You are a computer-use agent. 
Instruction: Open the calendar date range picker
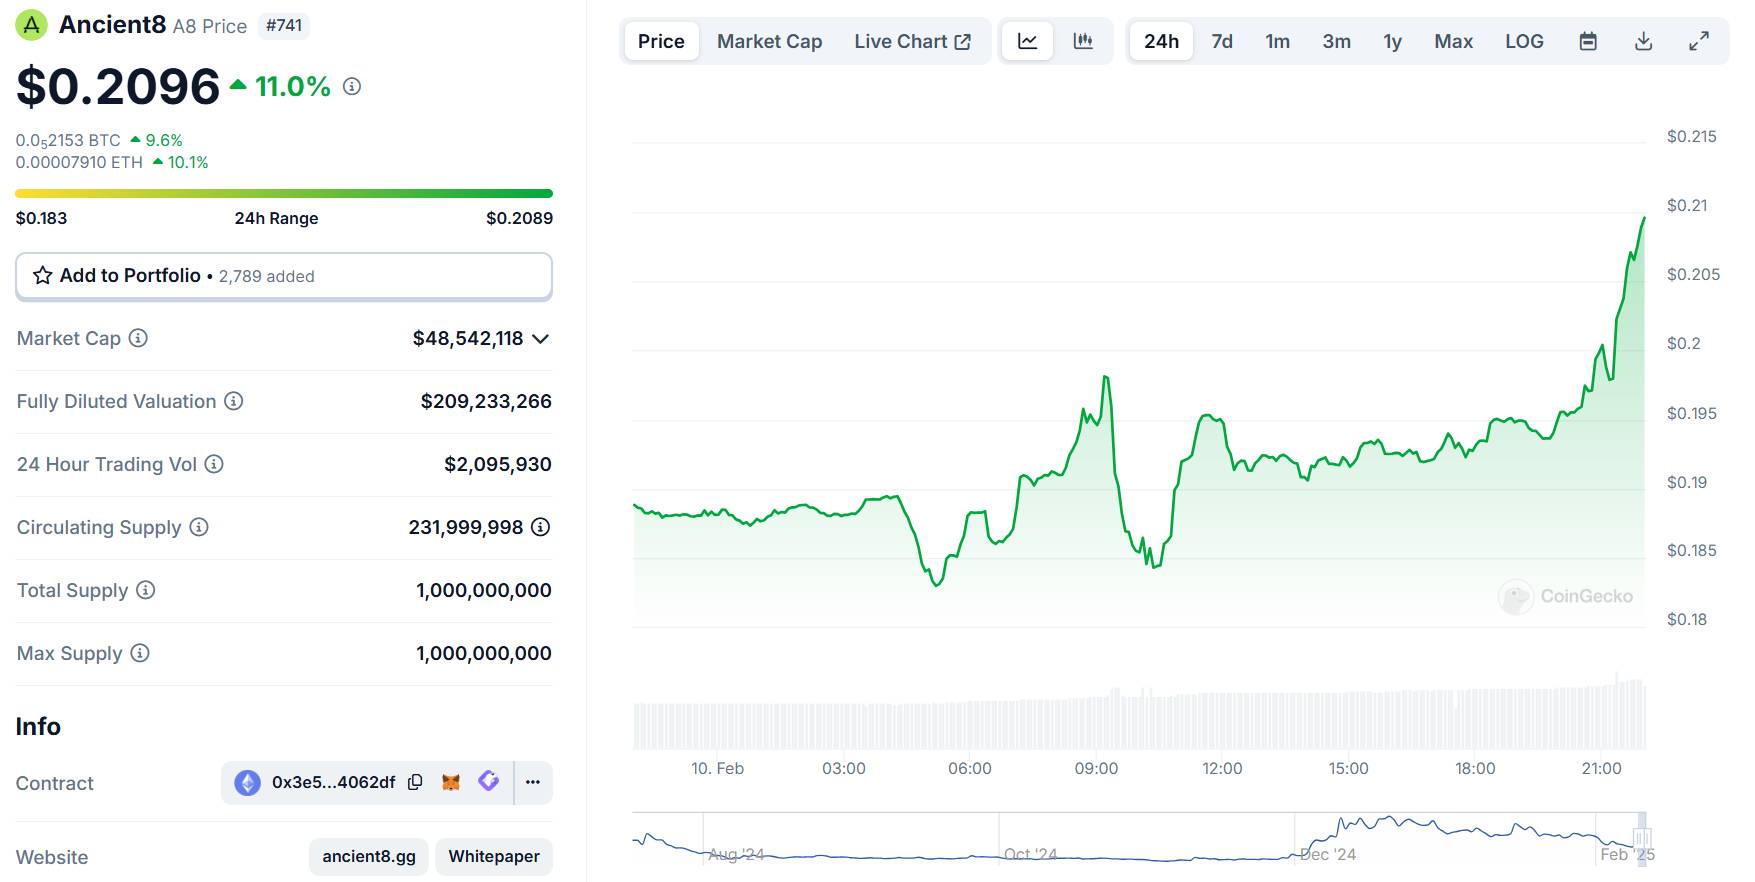(x=1588, y=41)
